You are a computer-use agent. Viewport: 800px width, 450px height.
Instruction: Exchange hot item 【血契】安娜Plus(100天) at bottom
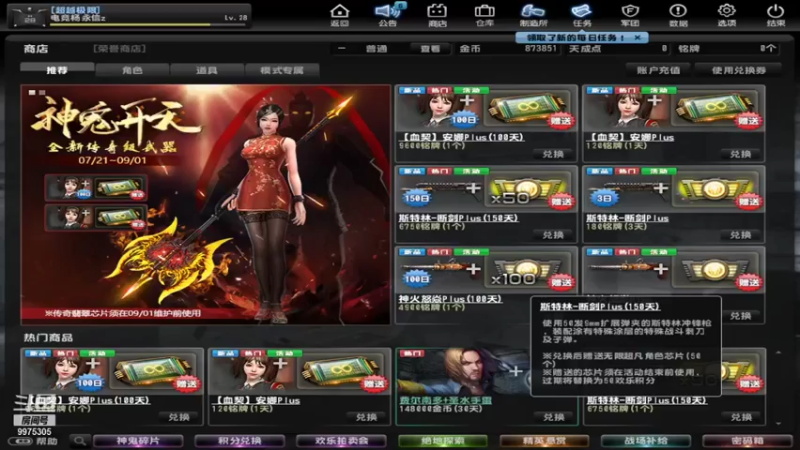(x=179, y=417)
